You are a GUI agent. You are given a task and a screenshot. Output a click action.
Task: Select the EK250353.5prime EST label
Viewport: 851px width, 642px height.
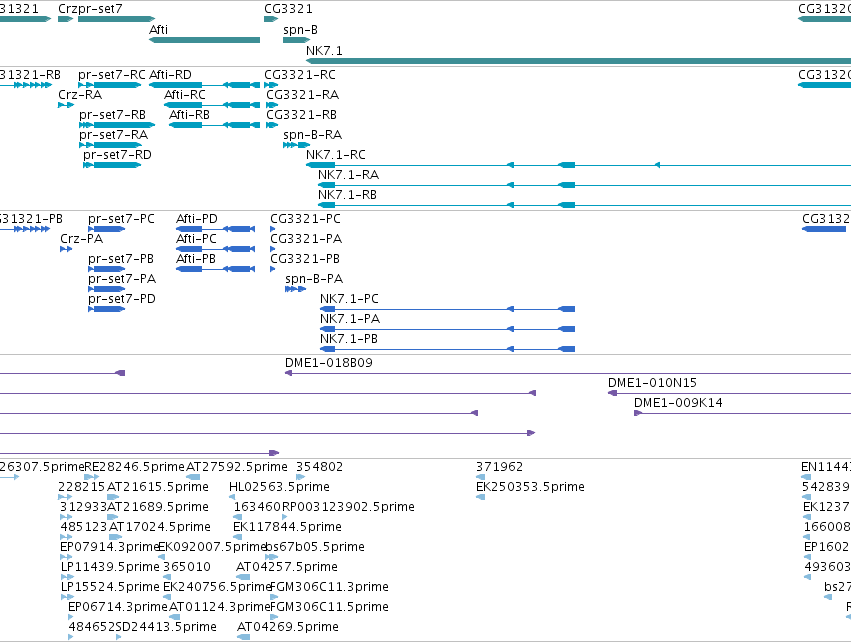coord(530,487)
